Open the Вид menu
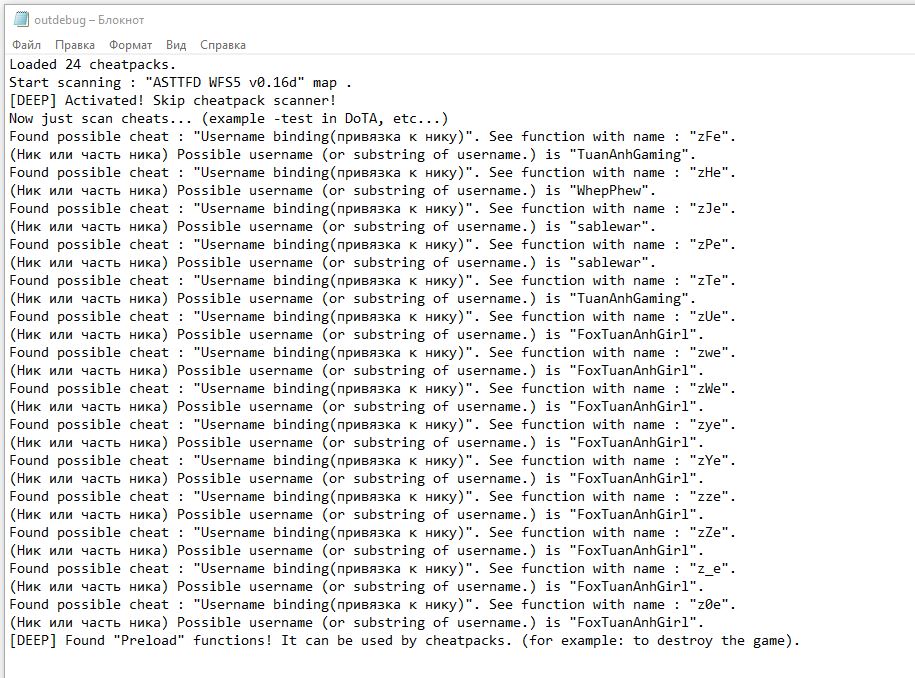The width and height of the screenshot is (915, 678). [176, 45]
